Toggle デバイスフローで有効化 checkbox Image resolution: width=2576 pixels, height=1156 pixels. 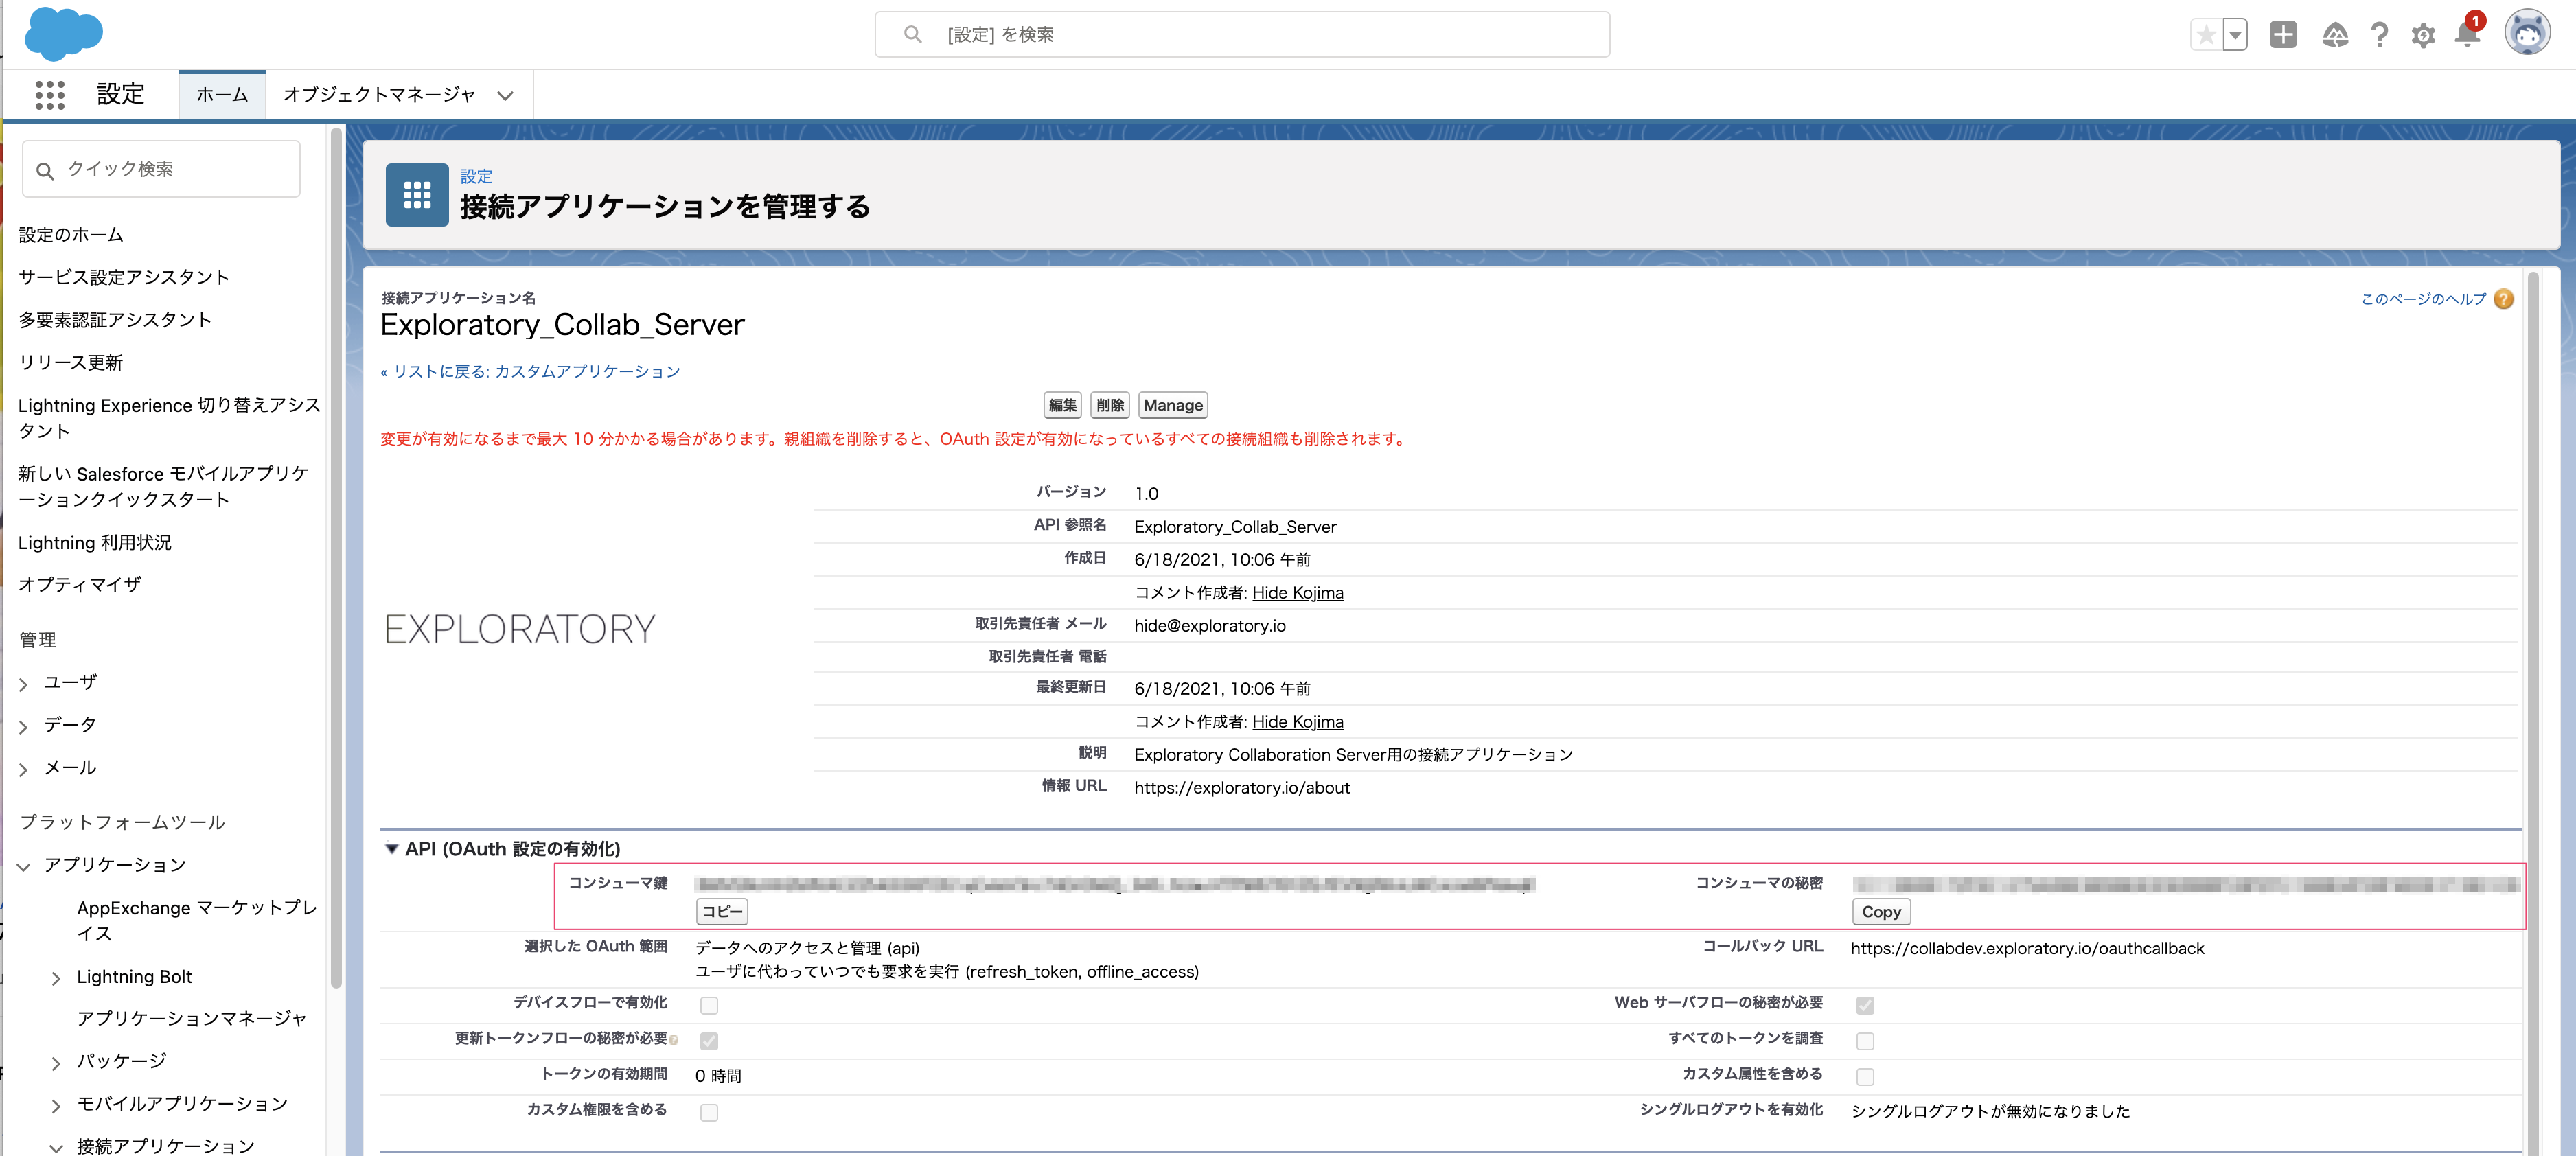709,1005
